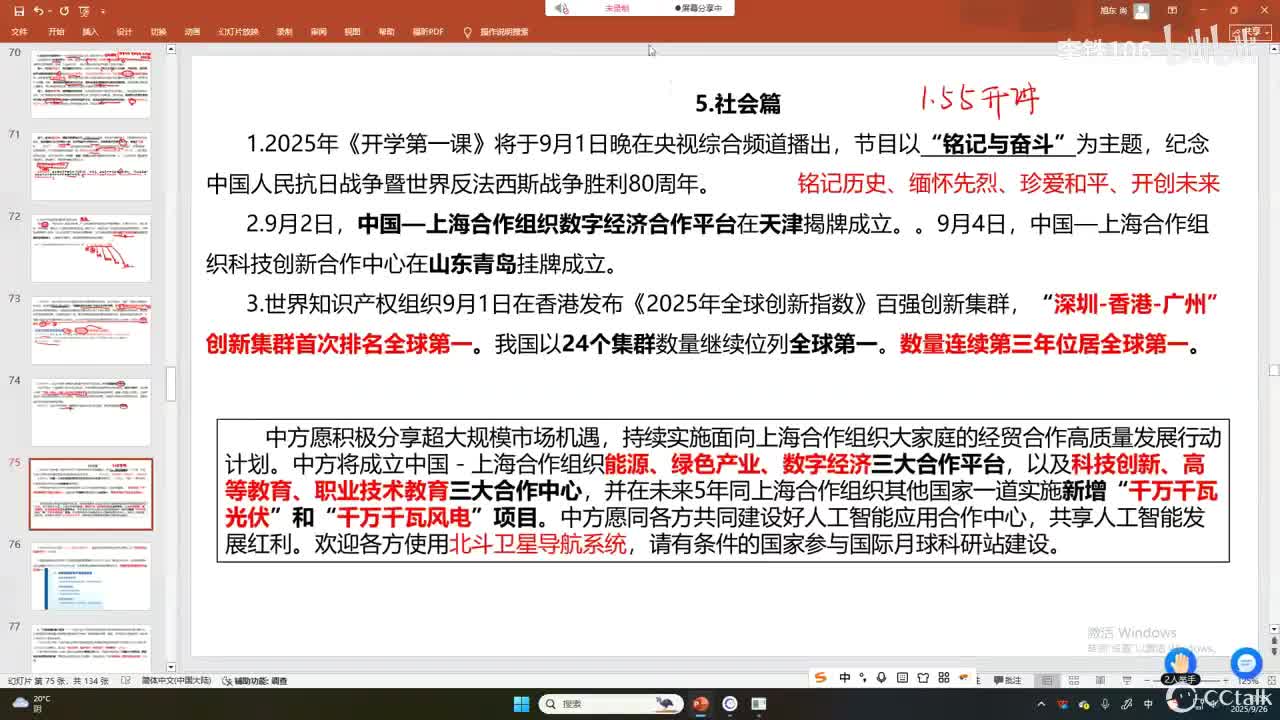Open the 文件 menu
Image resolution: width=1280 pixels, height=720 pixels.
click(19, 32)
